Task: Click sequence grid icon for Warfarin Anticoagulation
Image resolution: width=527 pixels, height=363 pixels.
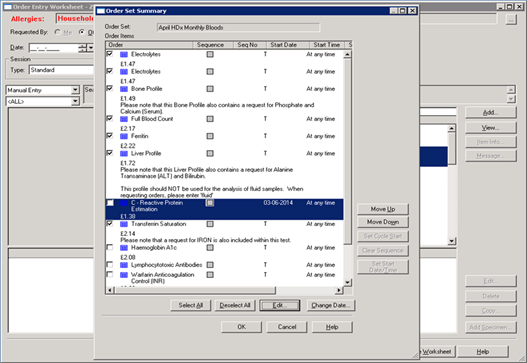Action: pos(210,275)
